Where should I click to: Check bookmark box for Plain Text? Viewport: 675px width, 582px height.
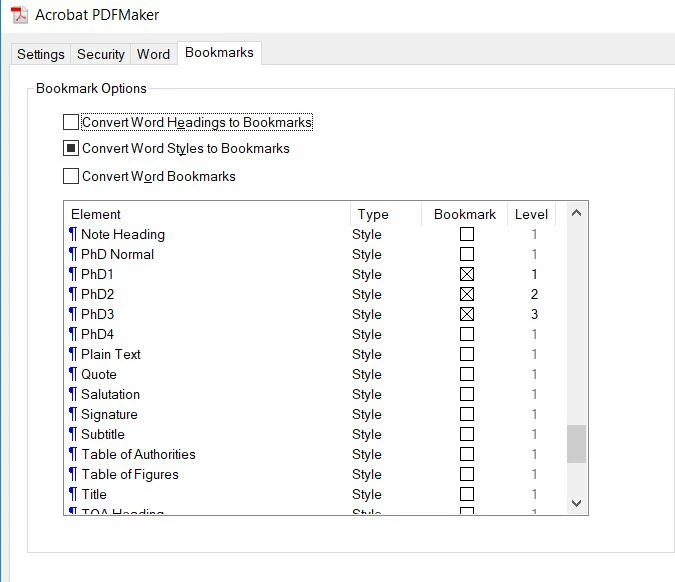(x=467, y=354)
